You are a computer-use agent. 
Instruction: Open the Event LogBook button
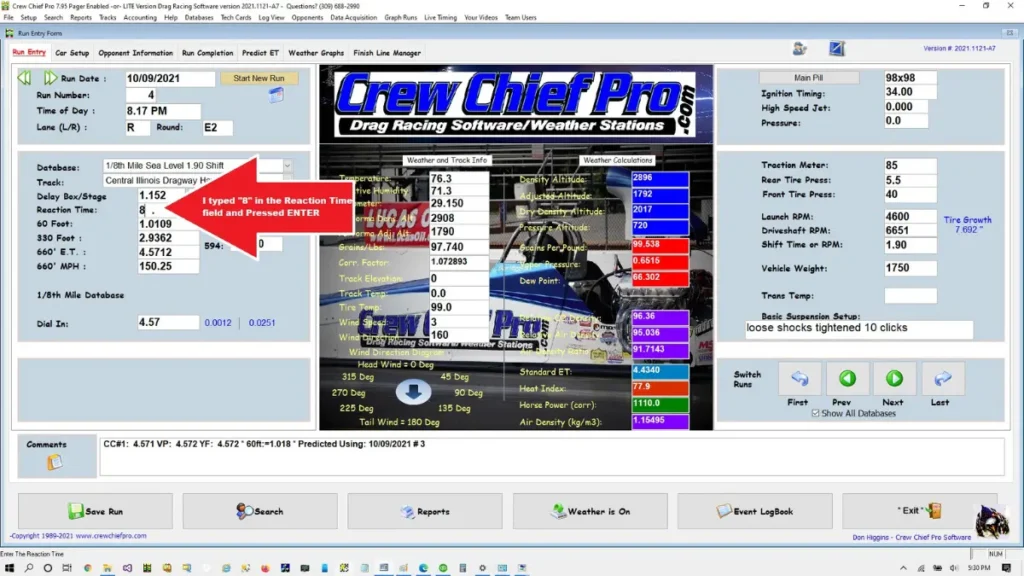pyautogui.click(x=755, y=511)
